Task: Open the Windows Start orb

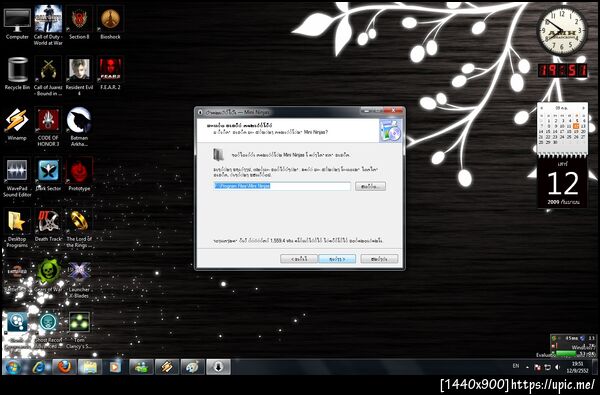Action: (13, 367)
